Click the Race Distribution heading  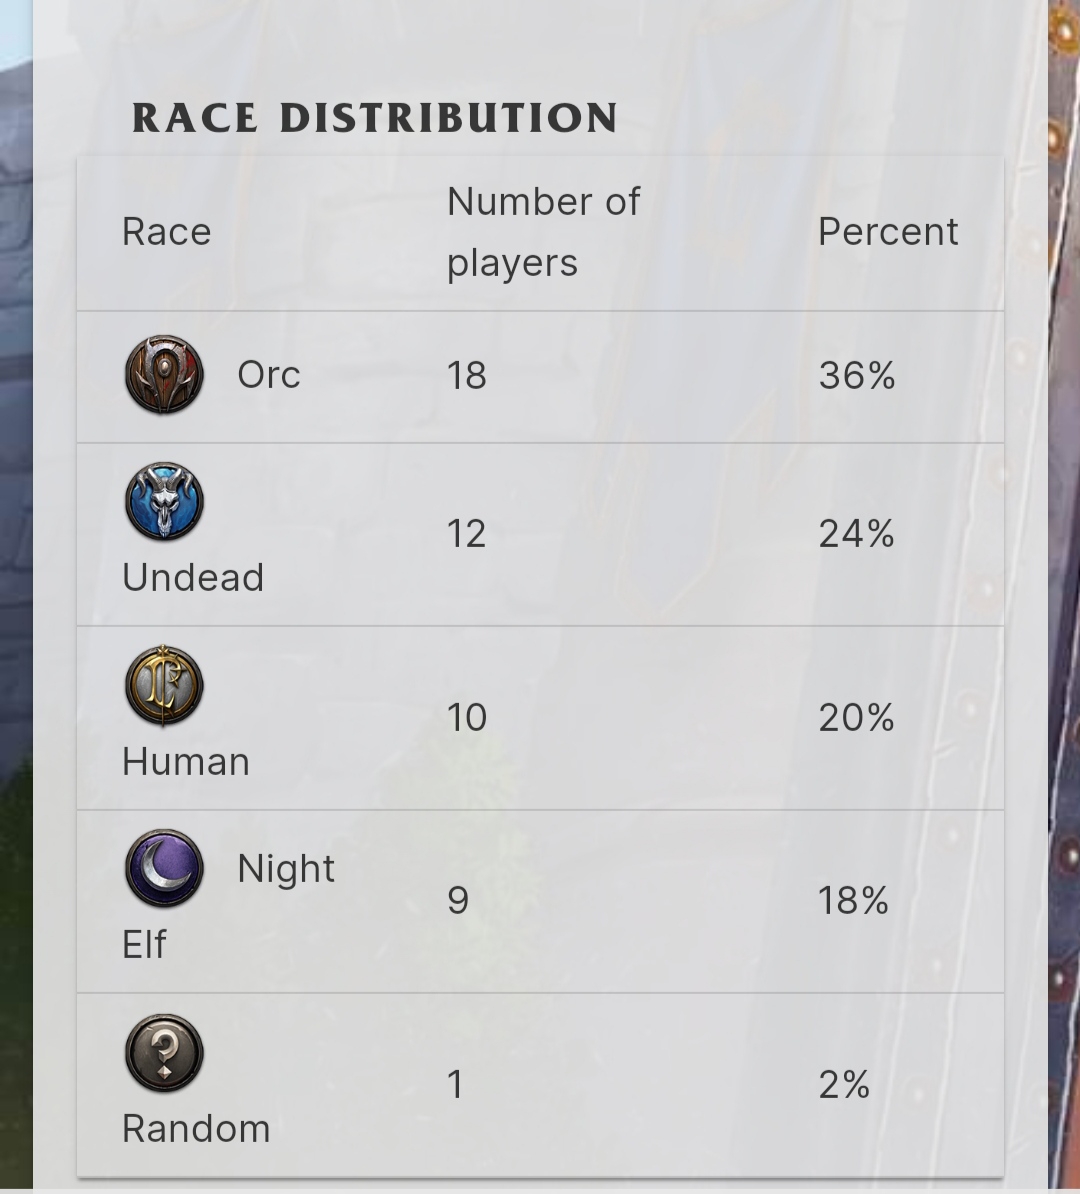(375, 118)
